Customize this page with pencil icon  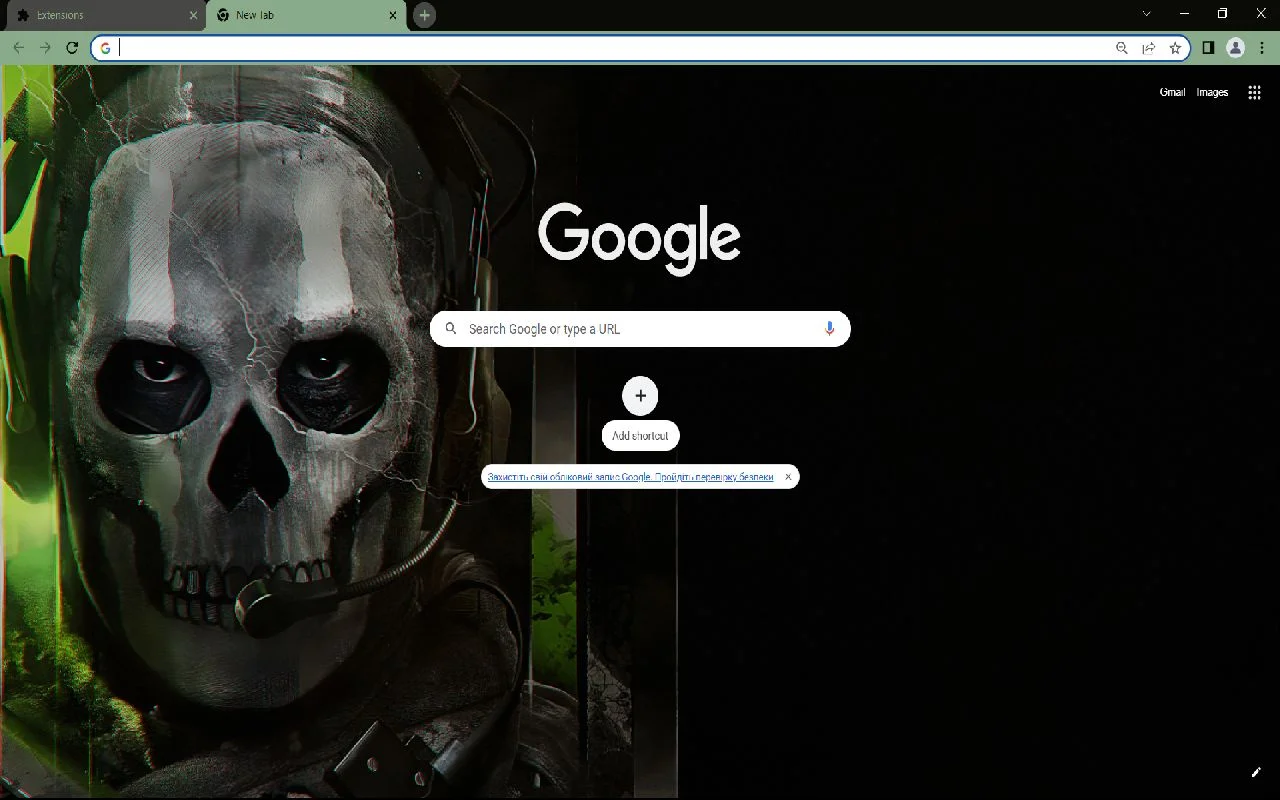pyautogui.click(x=1257, y=772)
